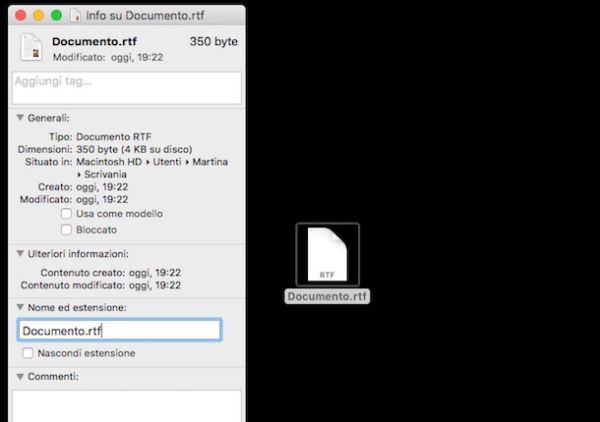
Task: Collapse the Generali section
Action: pos(21,118)
